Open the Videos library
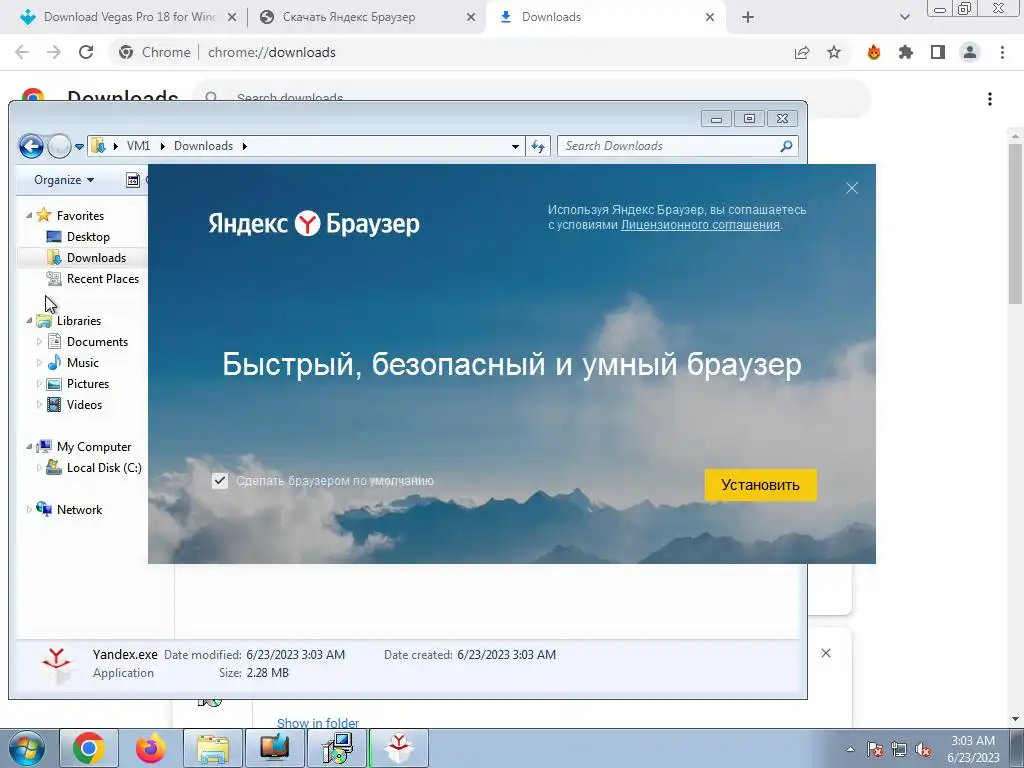This screenshot has height=768, width=1024. click(x=84, y=404)
